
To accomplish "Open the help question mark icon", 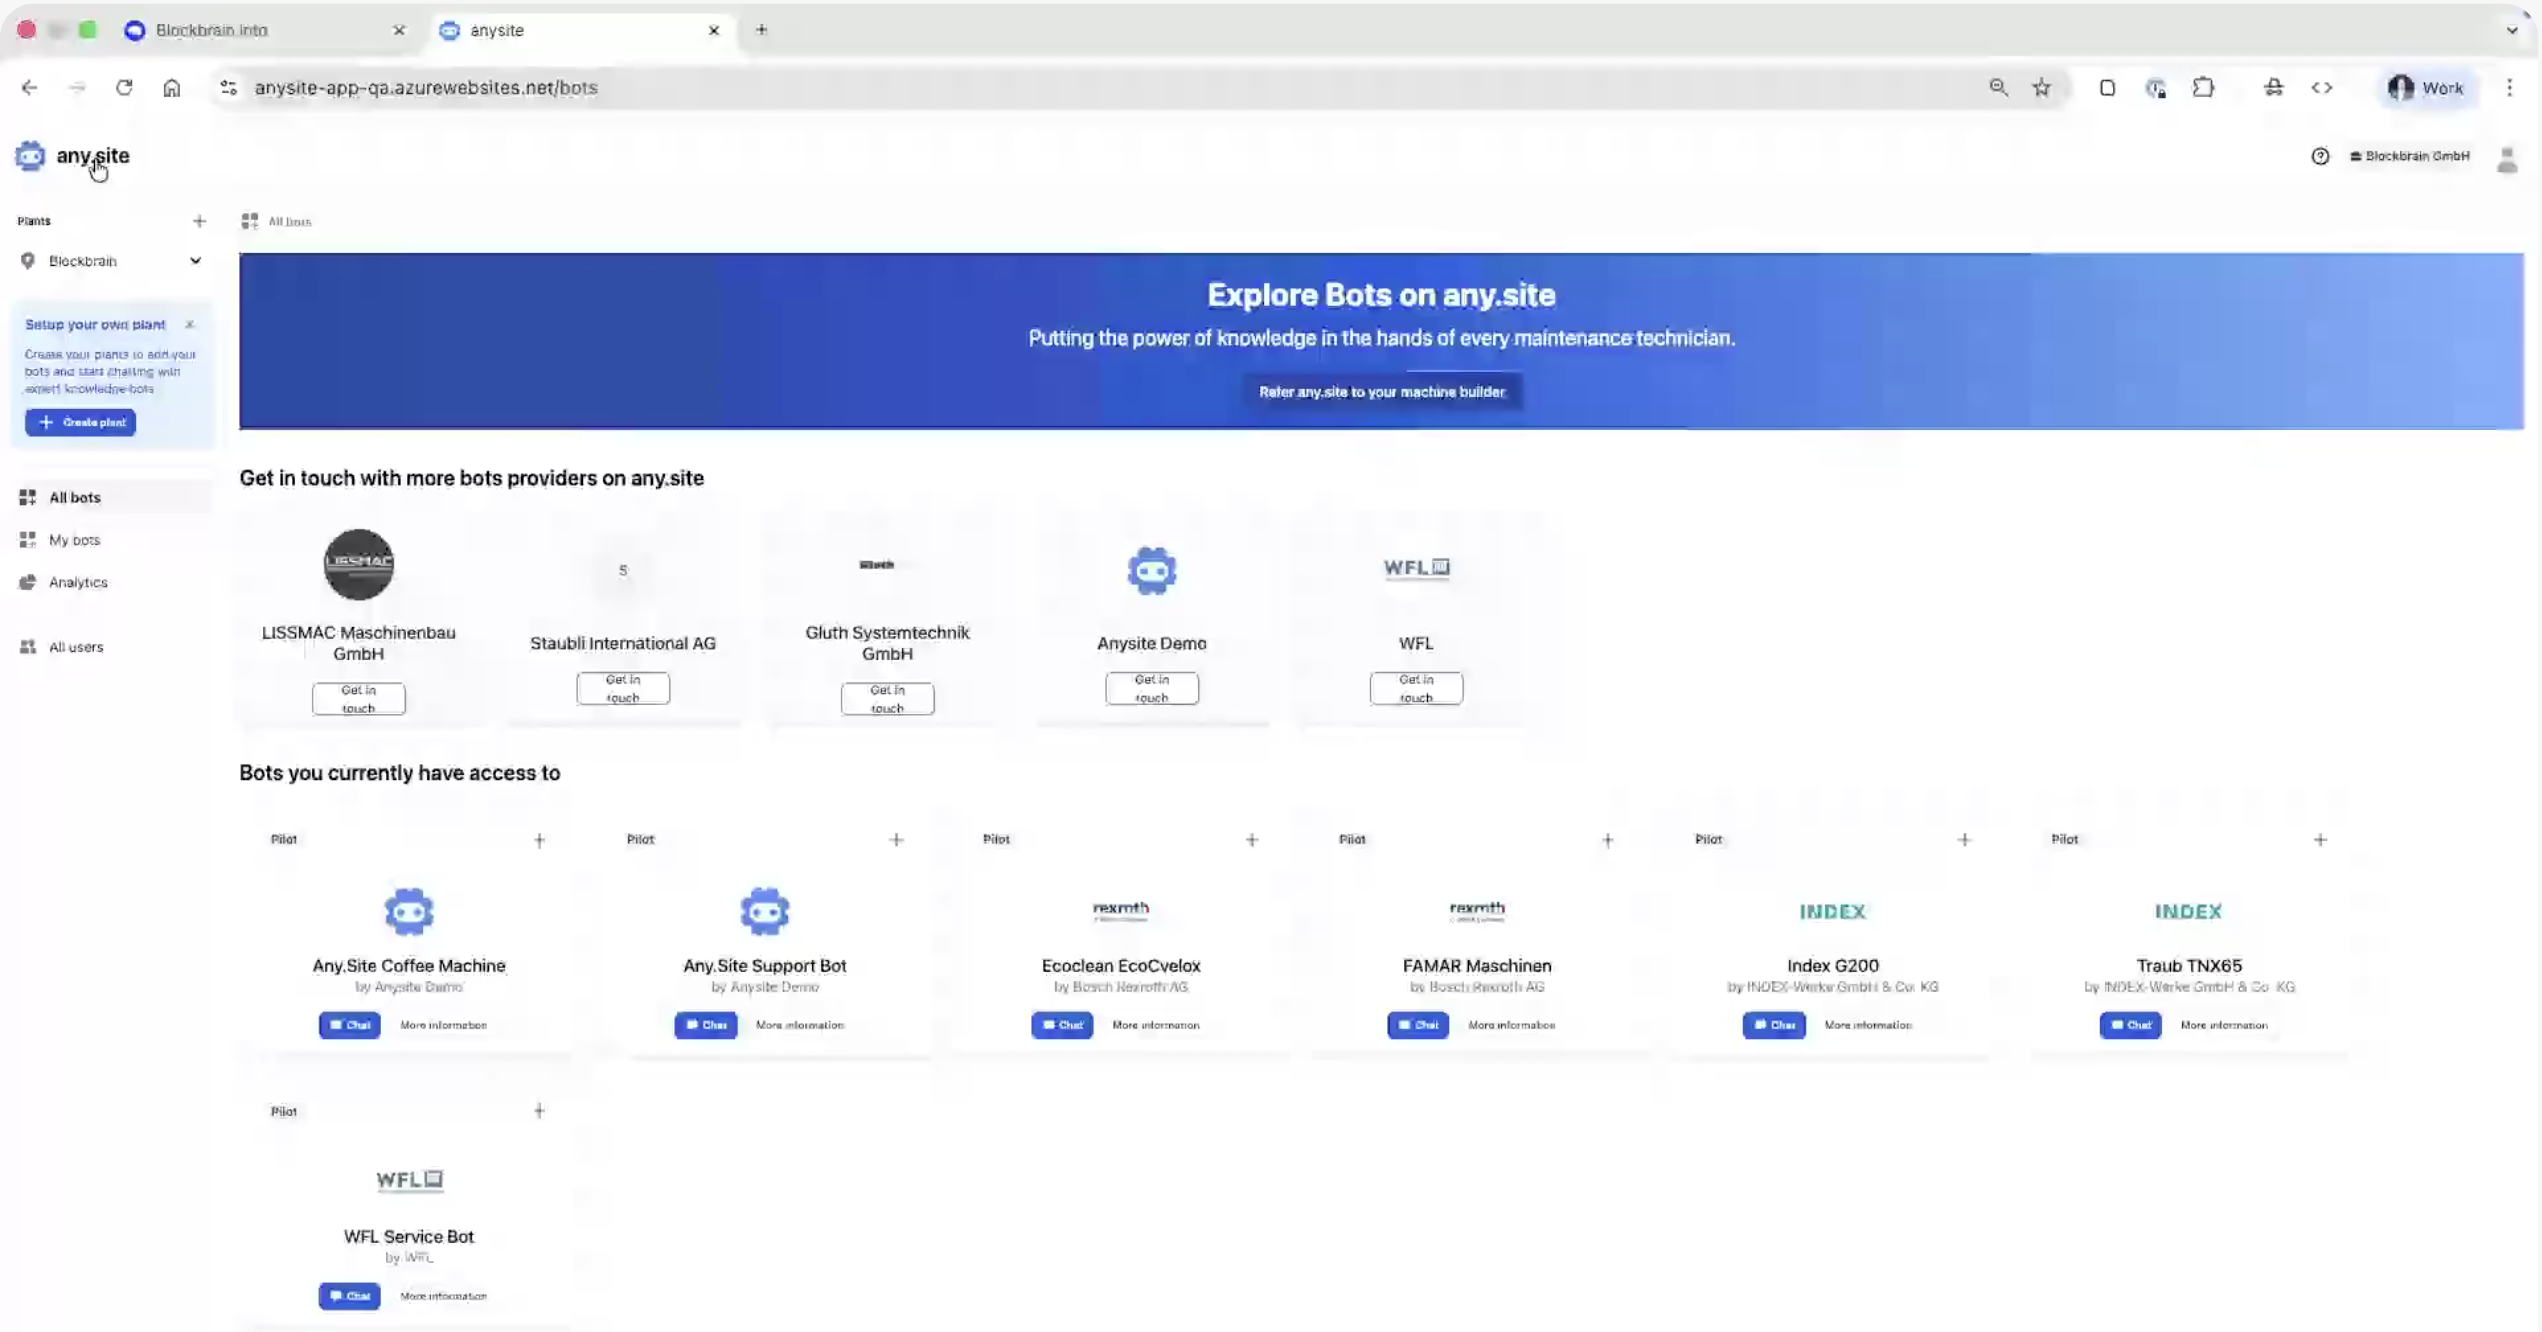I will (x=2320, y=156).
